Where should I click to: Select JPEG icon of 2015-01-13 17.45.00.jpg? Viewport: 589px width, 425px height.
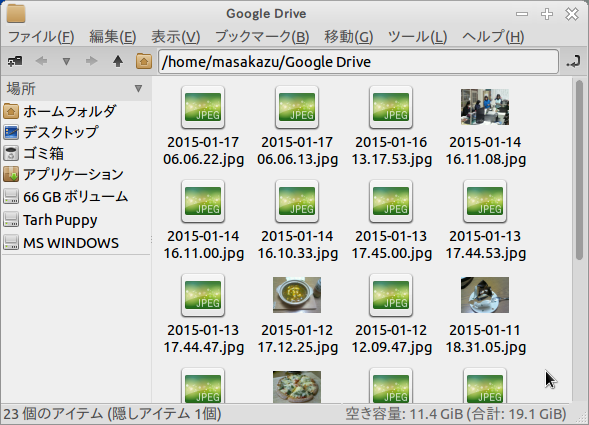tap(391, 201)
